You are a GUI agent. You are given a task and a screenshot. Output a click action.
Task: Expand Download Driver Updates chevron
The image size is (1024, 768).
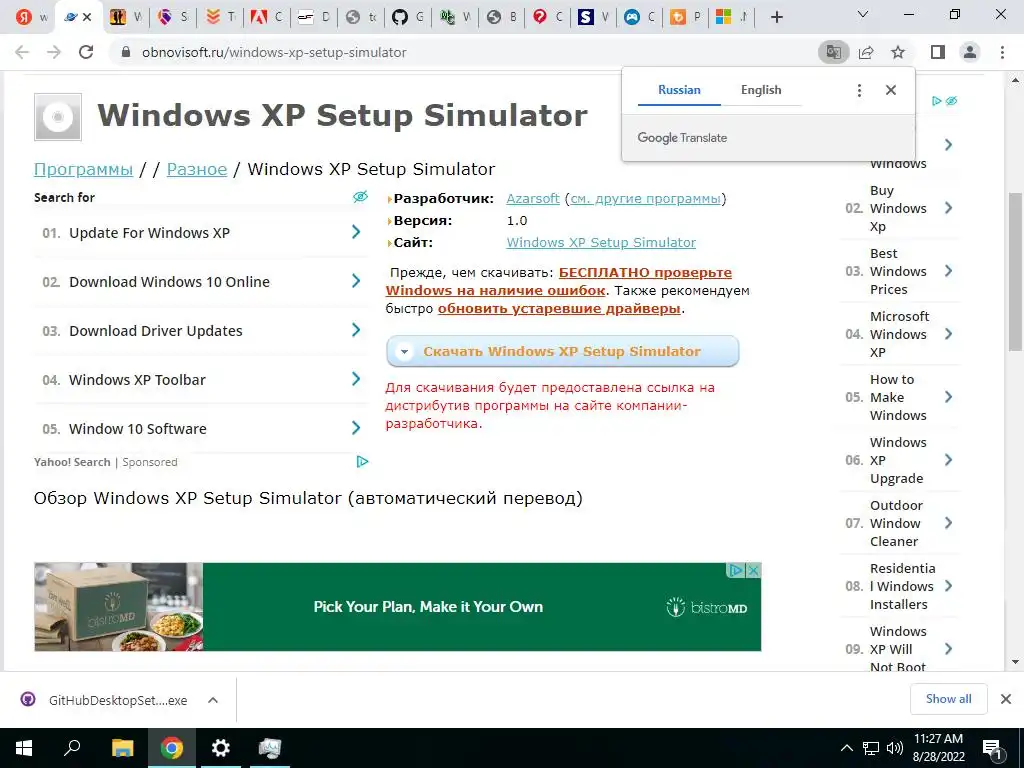(x=356, y=330)
